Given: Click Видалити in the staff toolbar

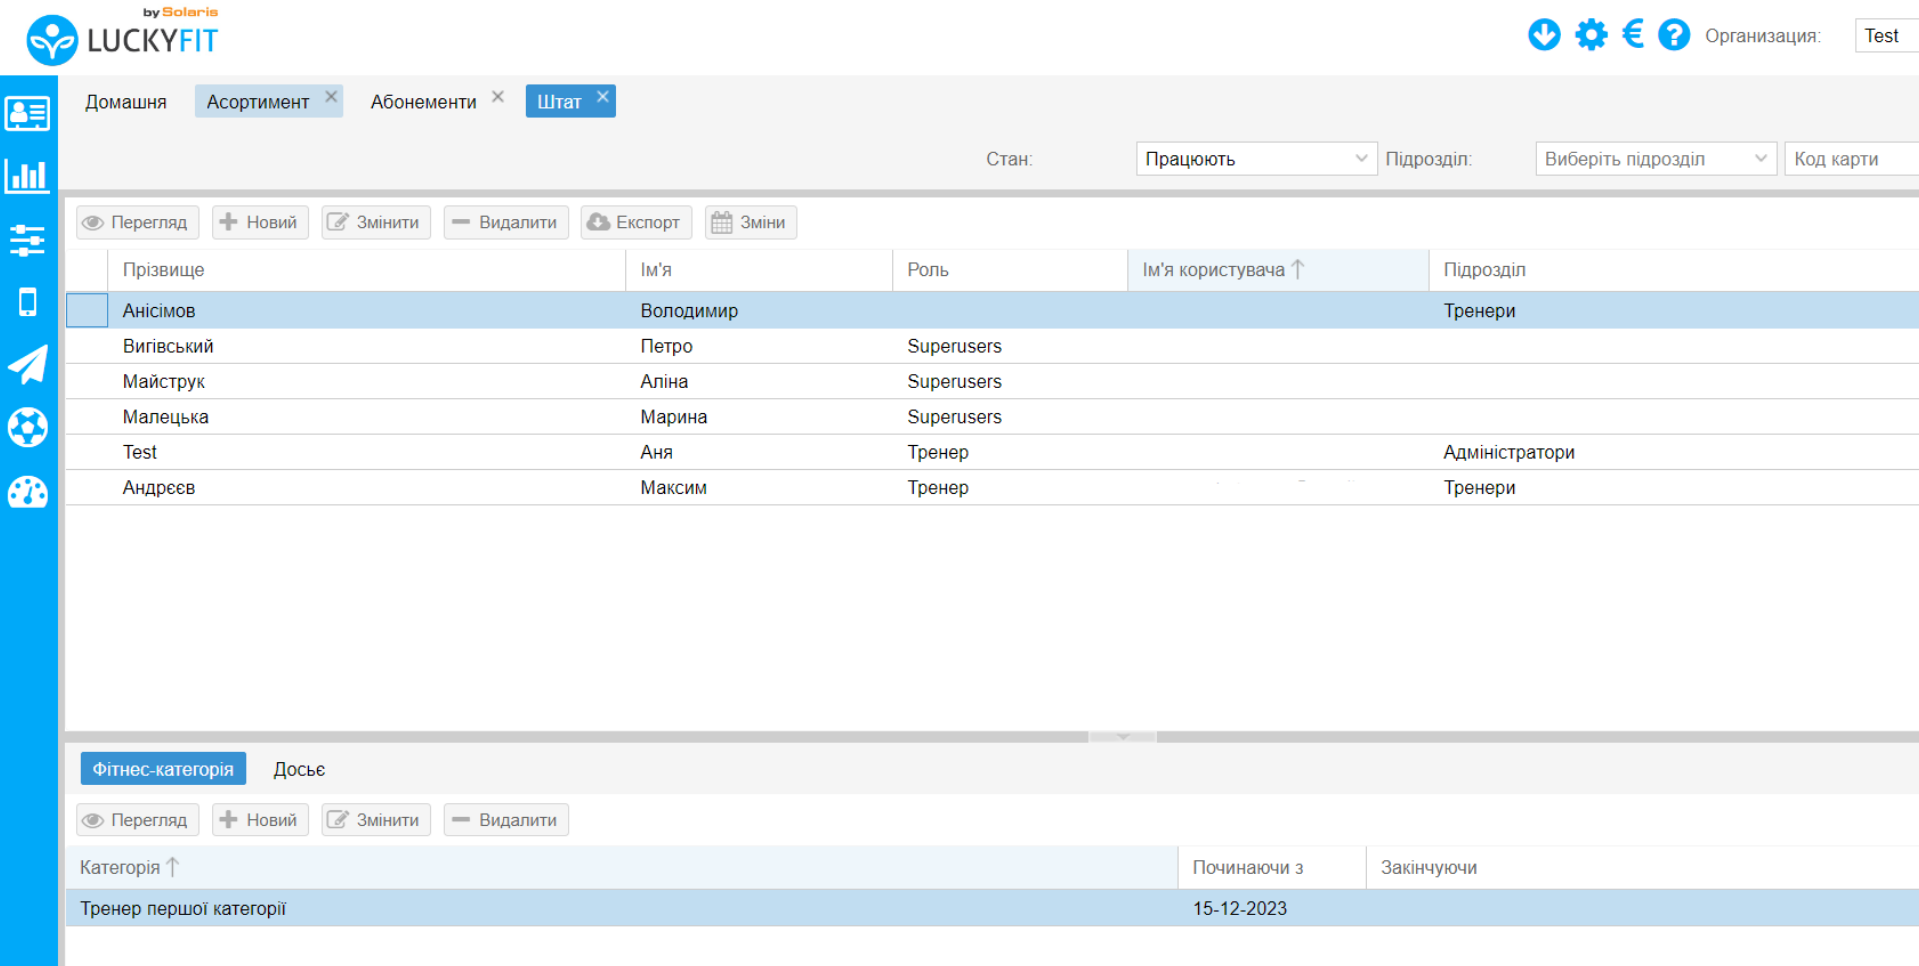Looking at the screenshot, I should pos(506,222).
